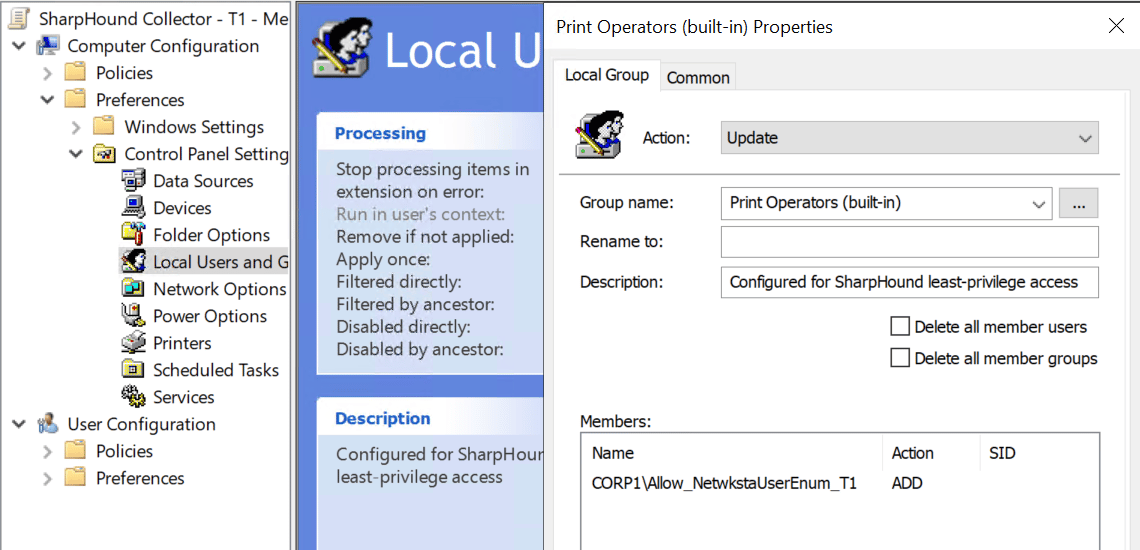Select the Local Group tab

tap(607, 75)
